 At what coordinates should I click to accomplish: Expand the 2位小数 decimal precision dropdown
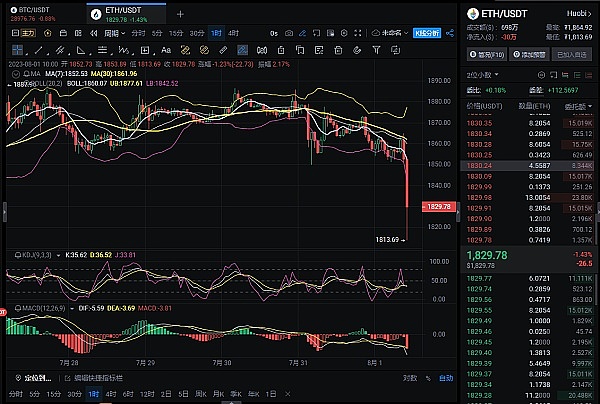point(483,75)
